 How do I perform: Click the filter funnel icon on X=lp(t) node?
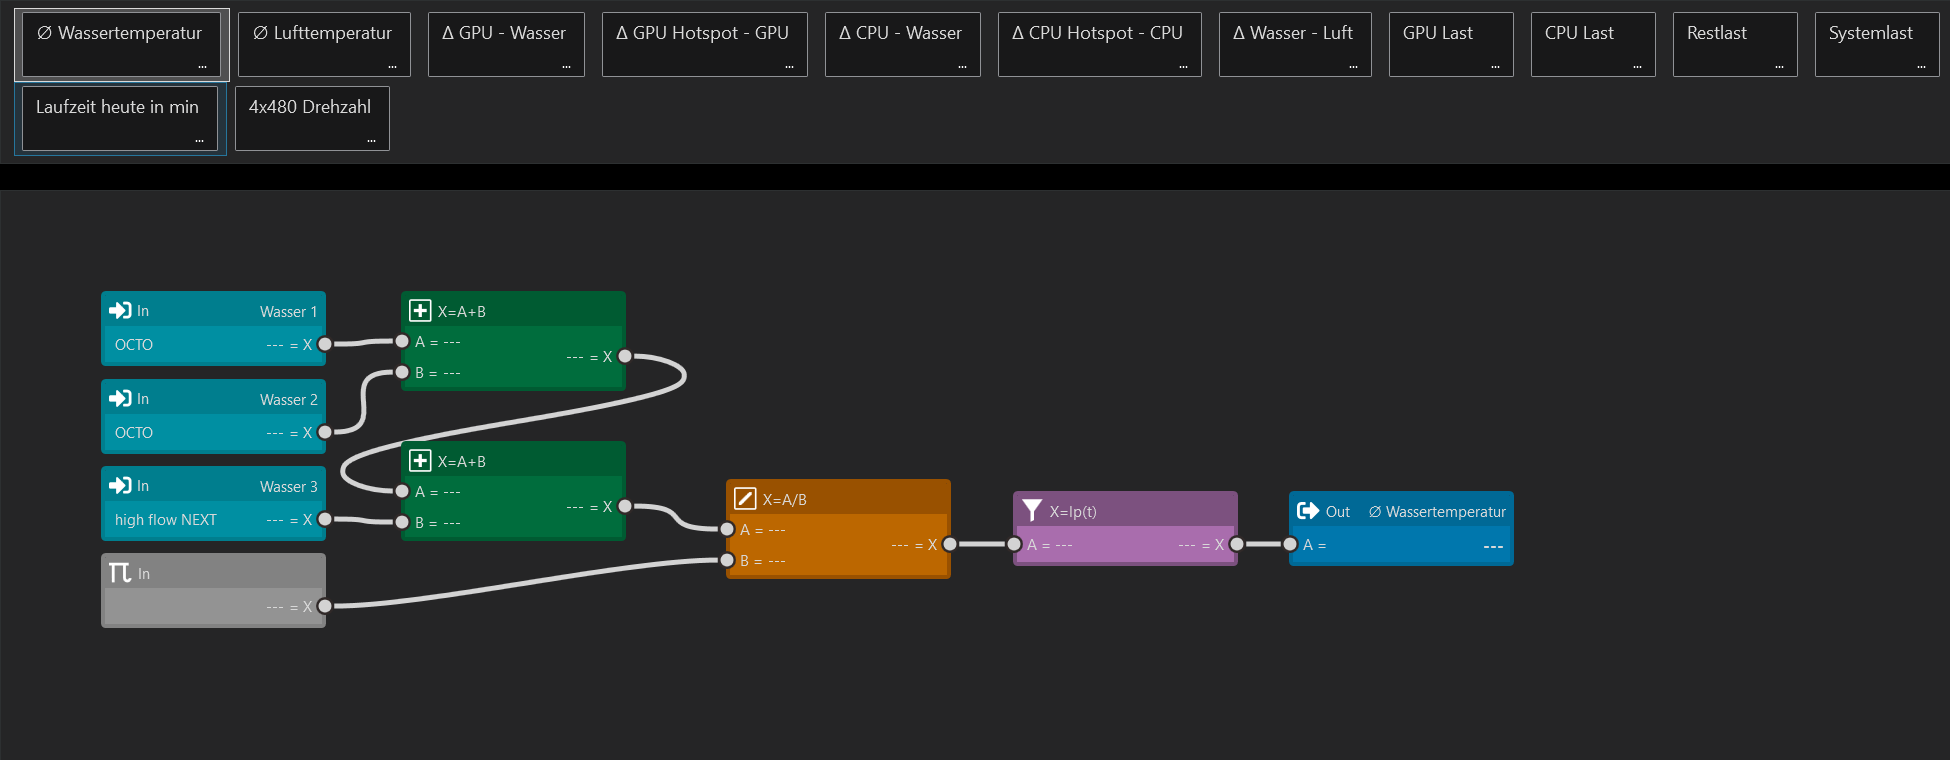click(1032, 511)
